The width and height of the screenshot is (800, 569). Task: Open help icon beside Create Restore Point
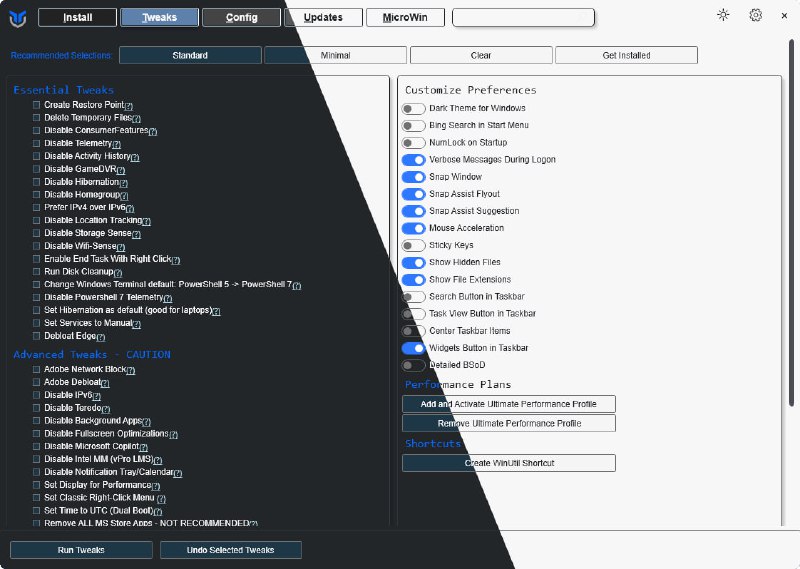pyautogui.click(x=128, y=105)
